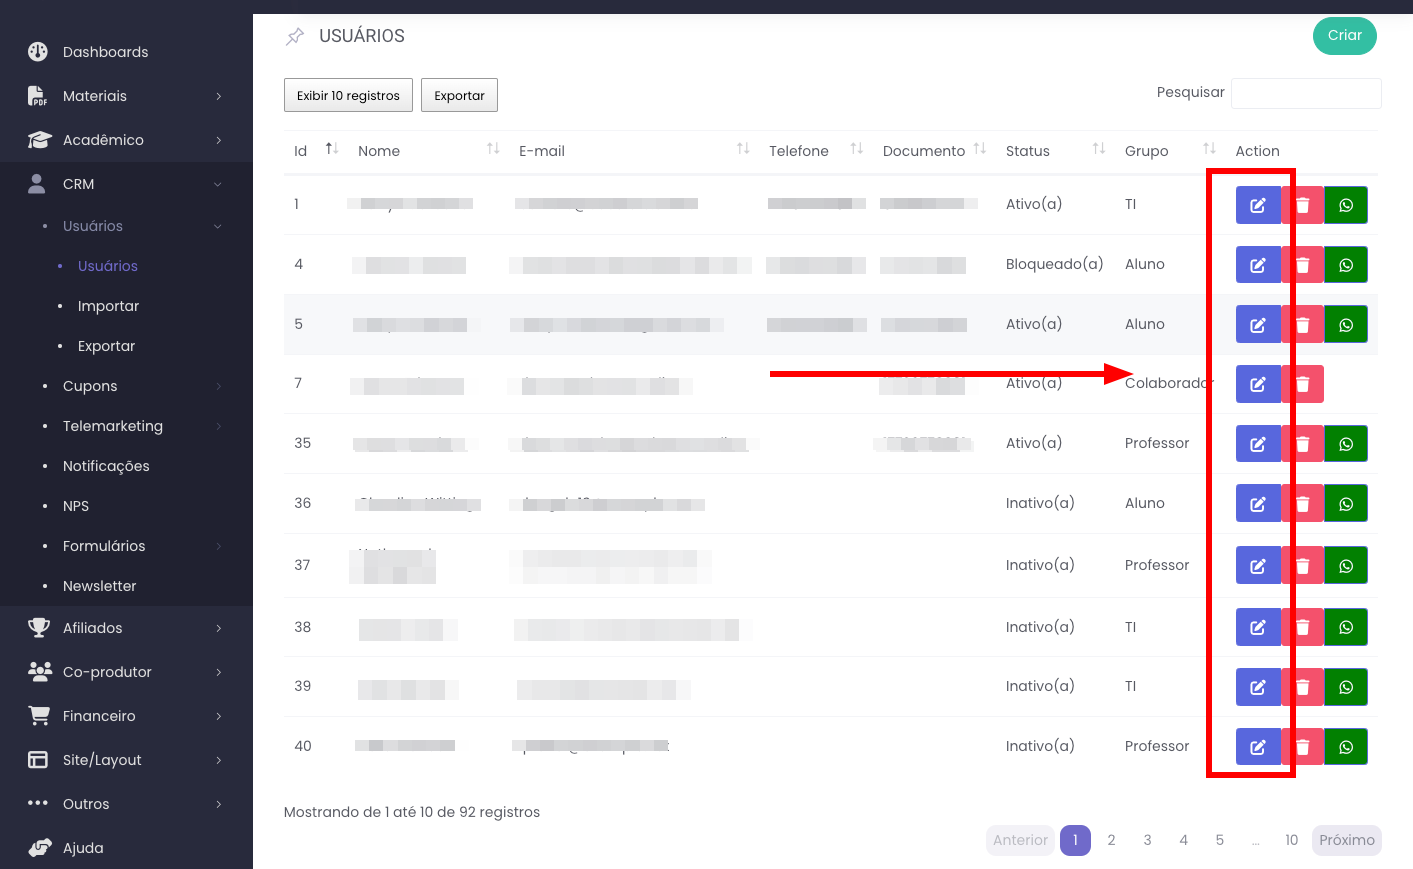This screenshot has height=869, width=1413.
Task: Delete user 38 with the trash icon
Action: pos(1302,628)
